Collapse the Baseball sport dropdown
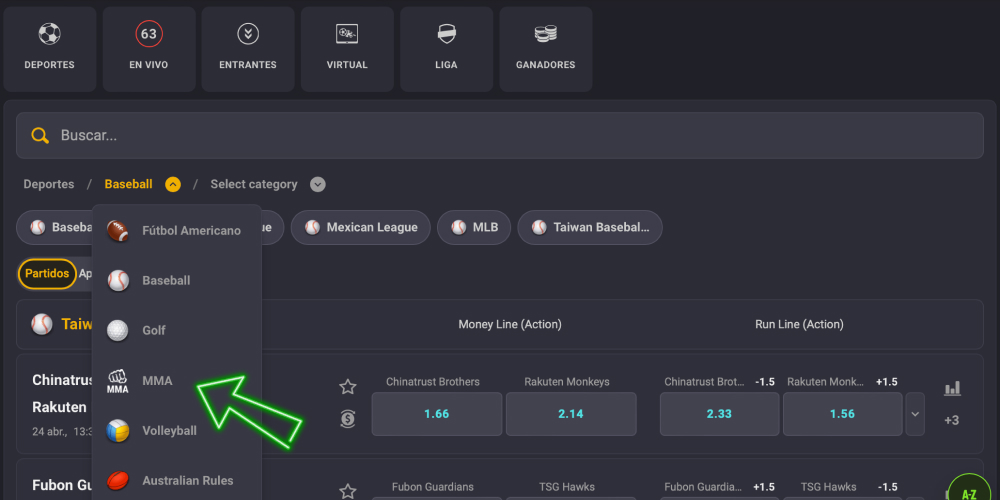This screenshot has height=500, width=1000. pyautogui.click(x=173, y=184)
